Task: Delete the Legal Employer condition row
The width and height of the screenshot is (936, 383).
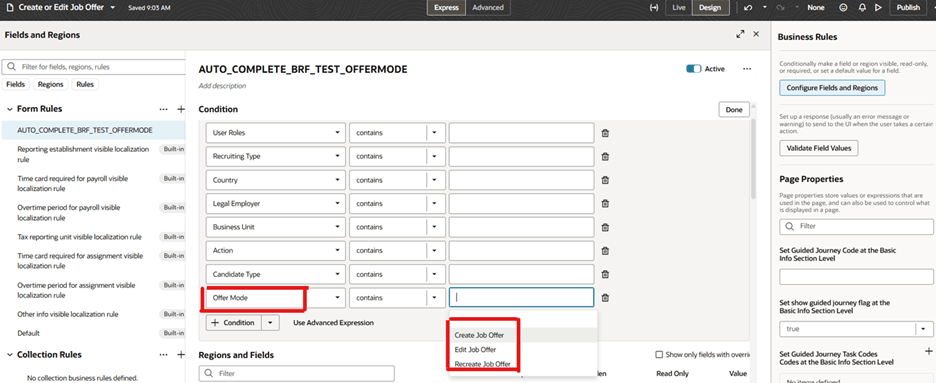Action: pyautogui.click(x=605, y=203)
